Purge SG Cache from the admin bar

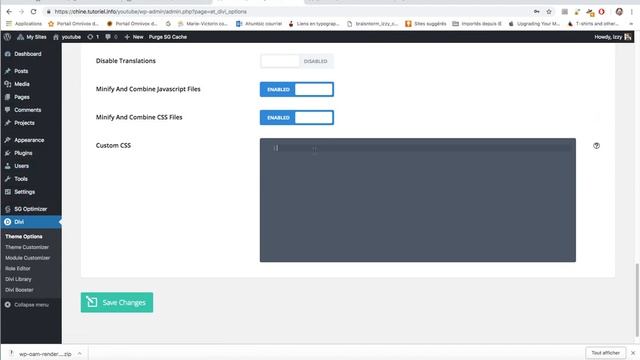click(168, 37)
